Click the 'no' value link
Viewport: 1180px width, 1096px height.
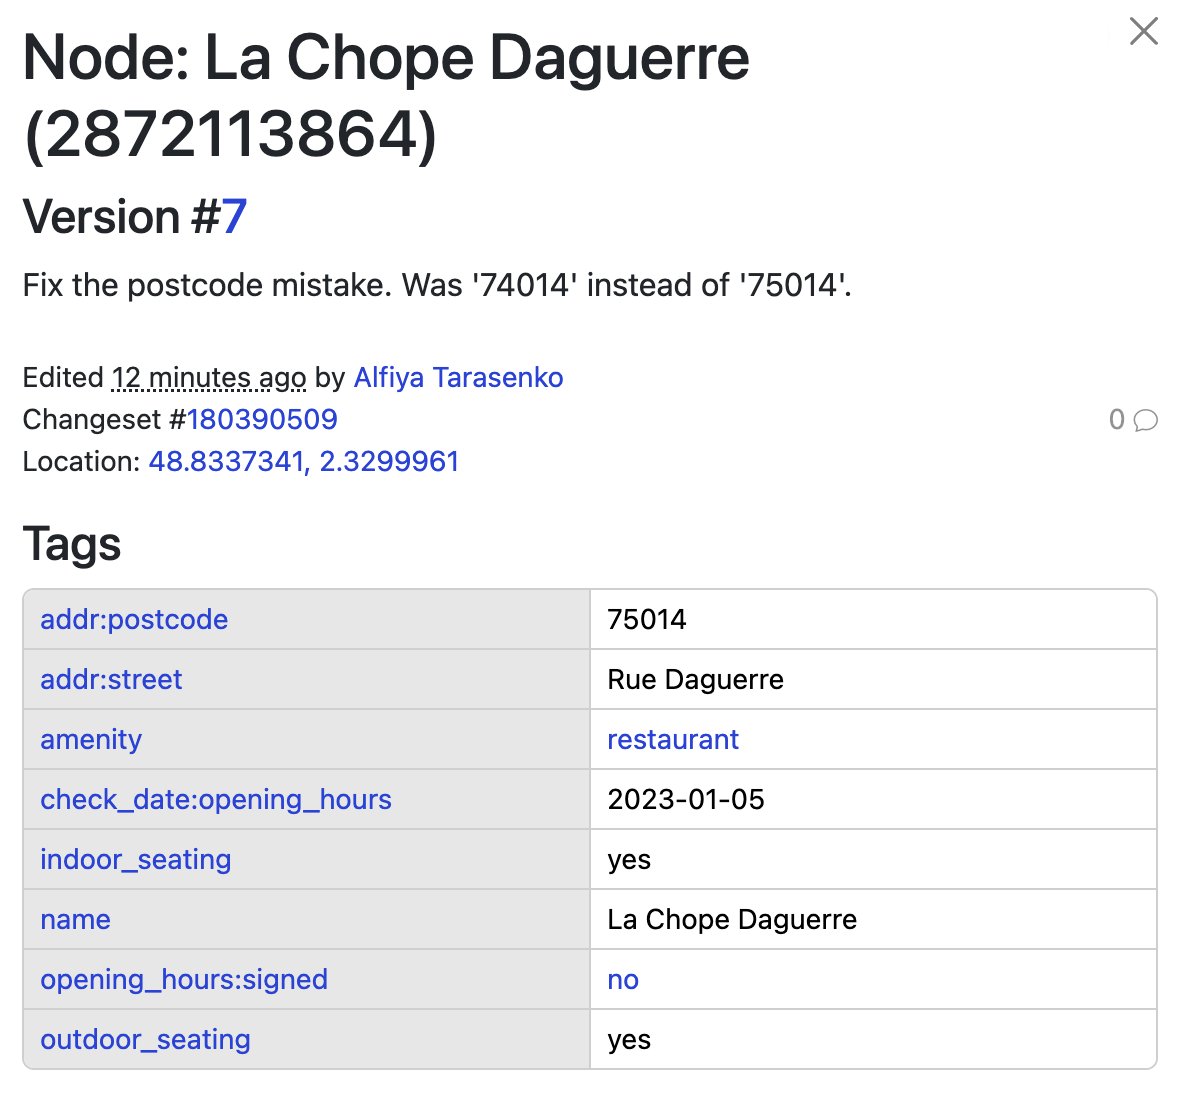622,979
